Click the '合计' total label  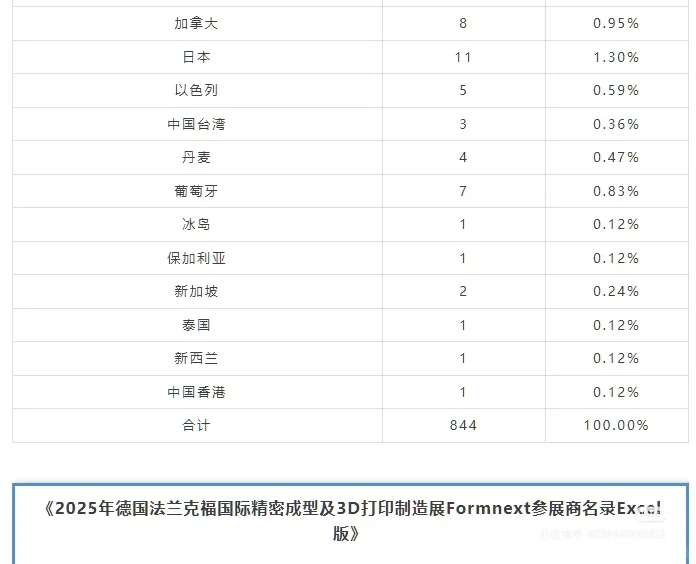(196, 425)
